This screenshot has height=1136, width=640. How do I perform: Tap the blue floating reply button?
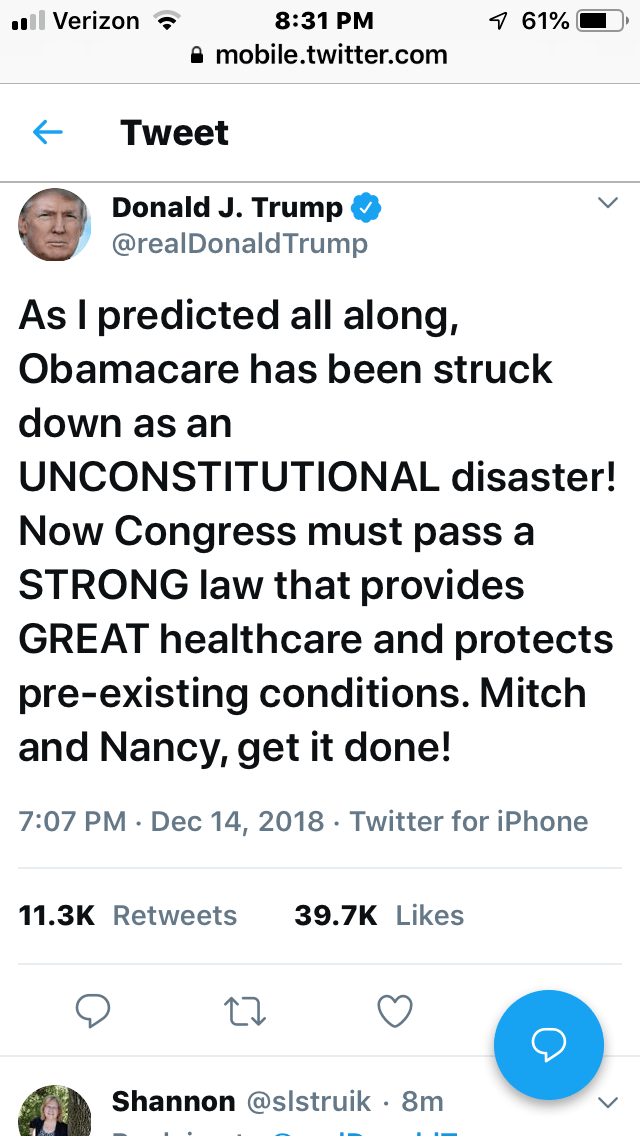click(x=549, y=1044)
